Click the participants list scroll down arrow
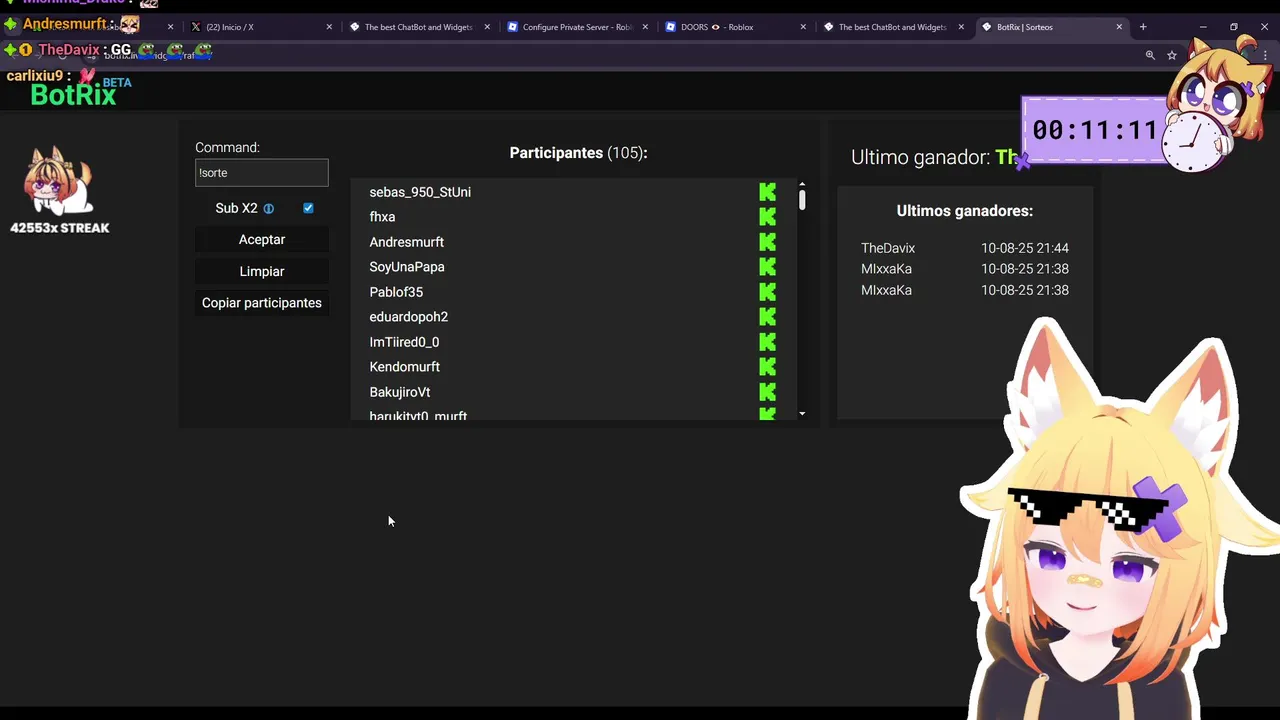The width and height of the screenshot is (1280, 720). coord(802,413)
